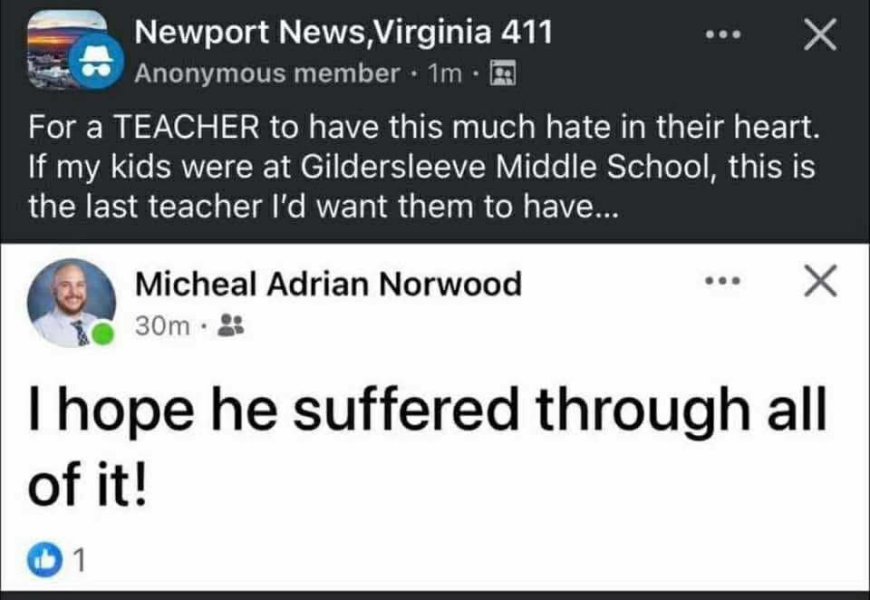
Task: Click the green active status dot
Action: (103, 334)
